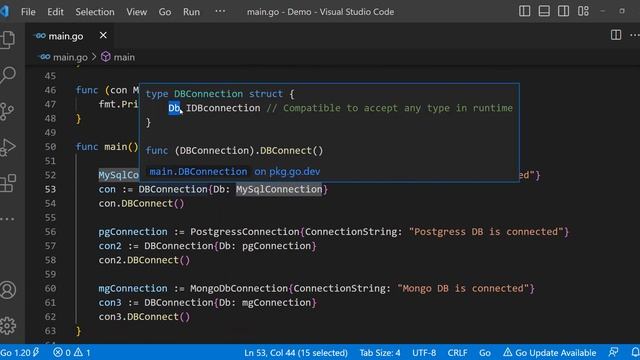
Task: Select Go language mode in status bar
Action: point(485,352)
